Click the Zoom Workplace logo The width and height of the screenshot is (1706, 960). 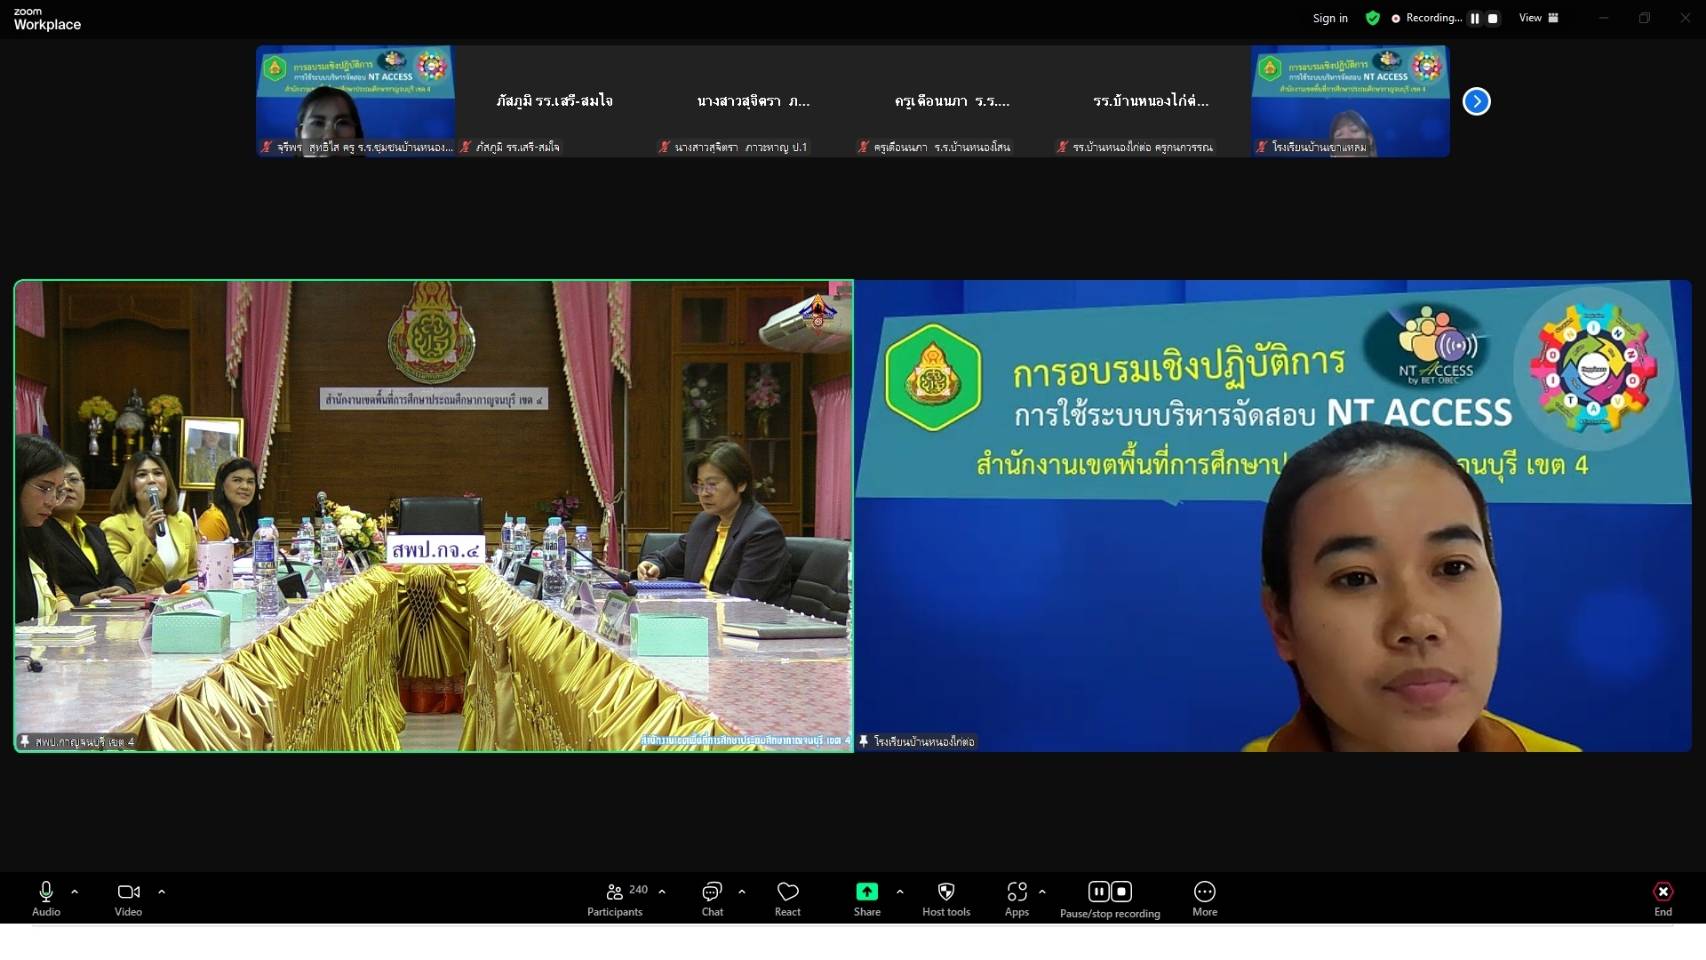pyautogui.click(x=47, y=19)
